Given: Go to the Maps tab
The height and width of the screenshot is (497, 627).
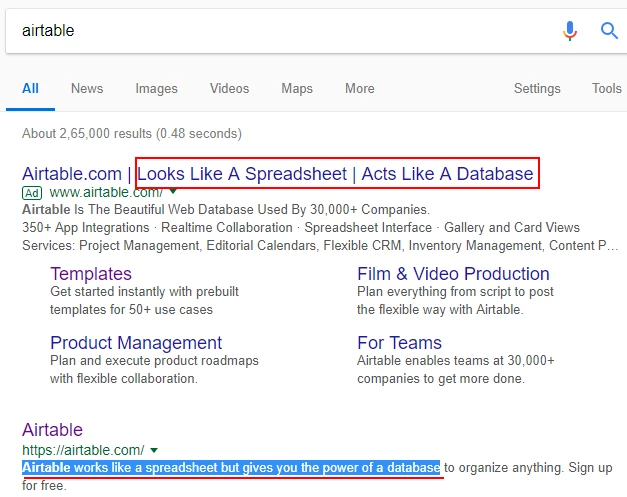Looking at the screenshot, I should [x=297, y=88].
